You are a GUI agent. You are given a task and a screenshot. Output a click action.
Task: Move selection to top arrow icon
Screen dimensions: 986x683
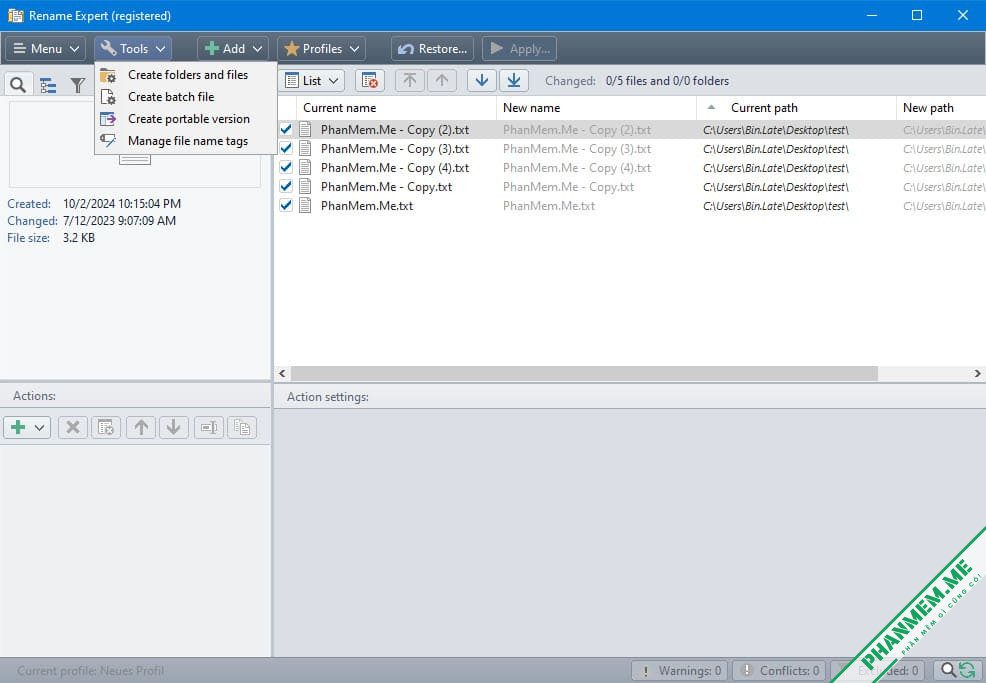pyautogui.click(x=410, y=81)
